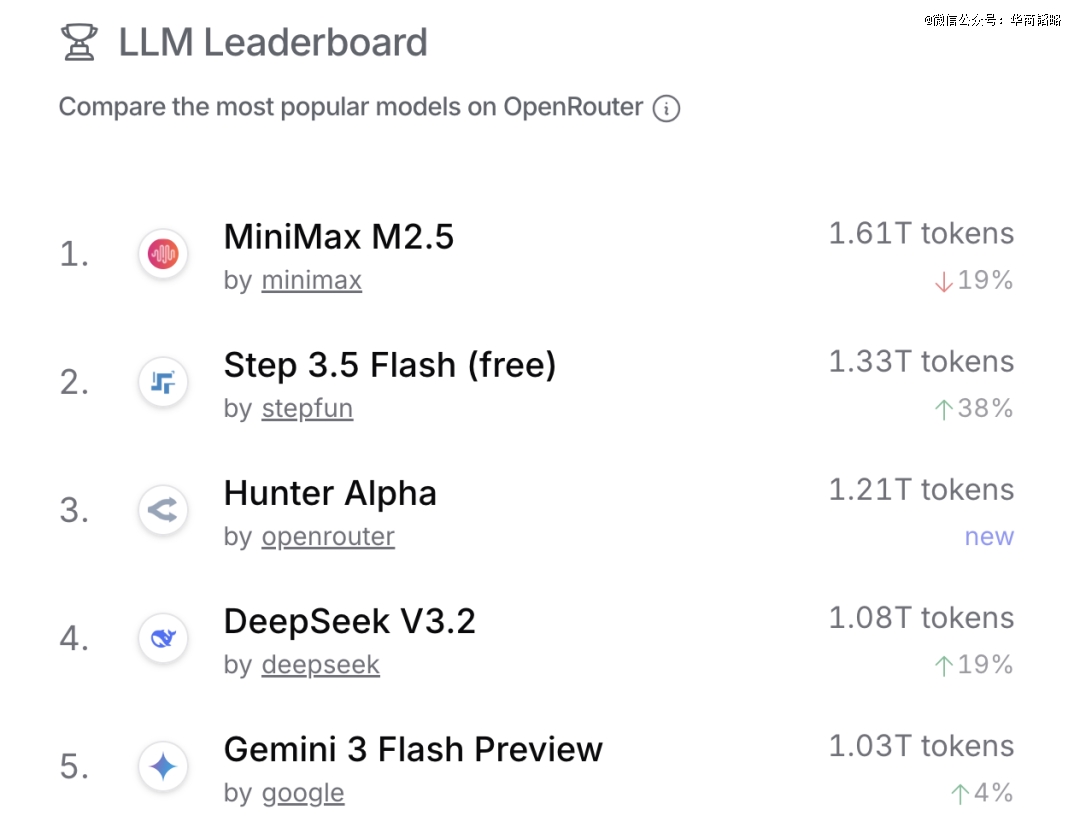This screenshot has height=839, width=1080.
Task: Open the stepfun author link
Action: (x=307, y=409)
